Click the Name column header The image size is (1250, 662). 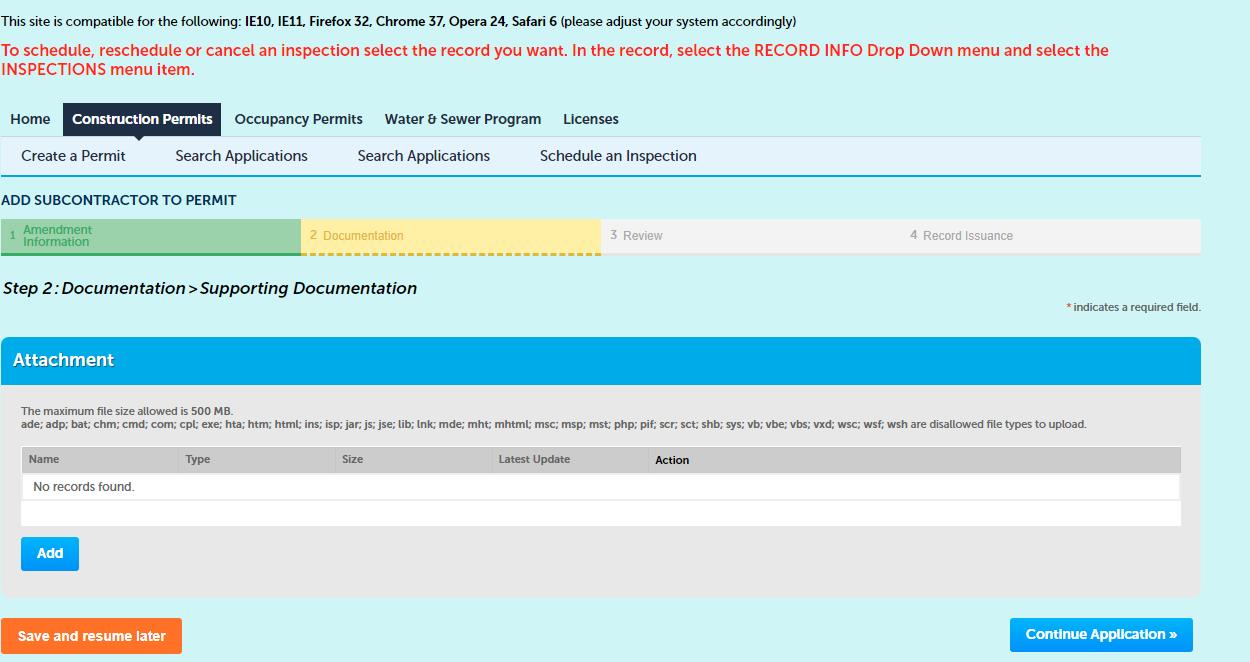point(44,460)
